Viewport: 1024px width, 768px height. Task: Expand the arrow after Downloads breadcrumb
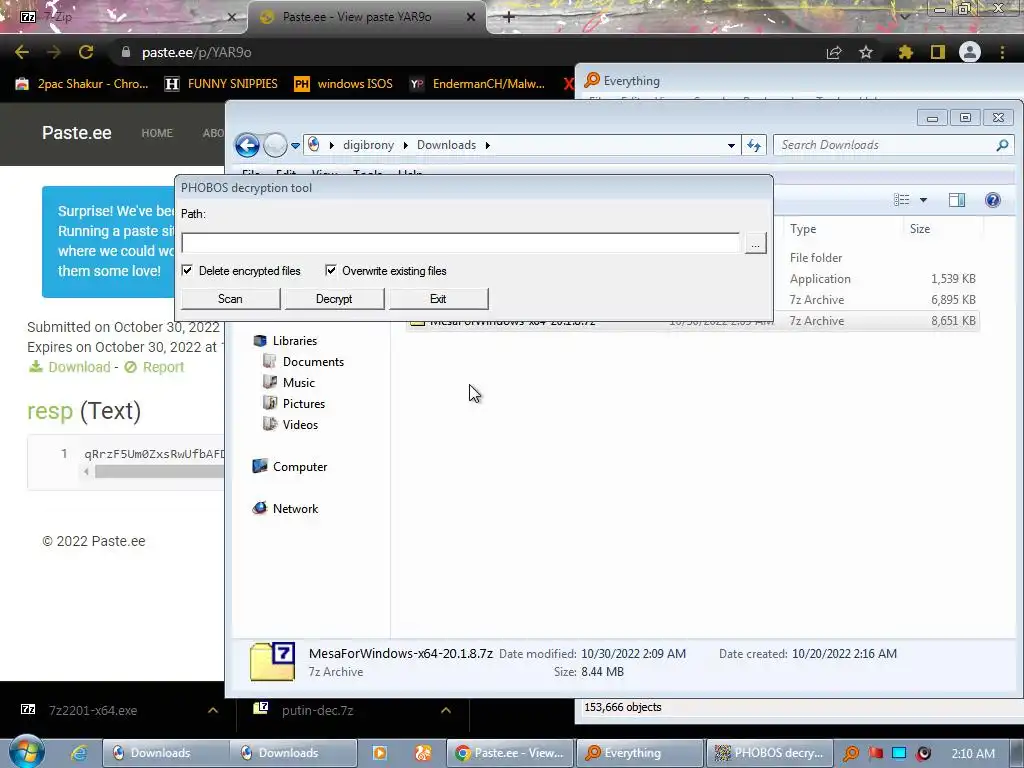click(487, 145)
